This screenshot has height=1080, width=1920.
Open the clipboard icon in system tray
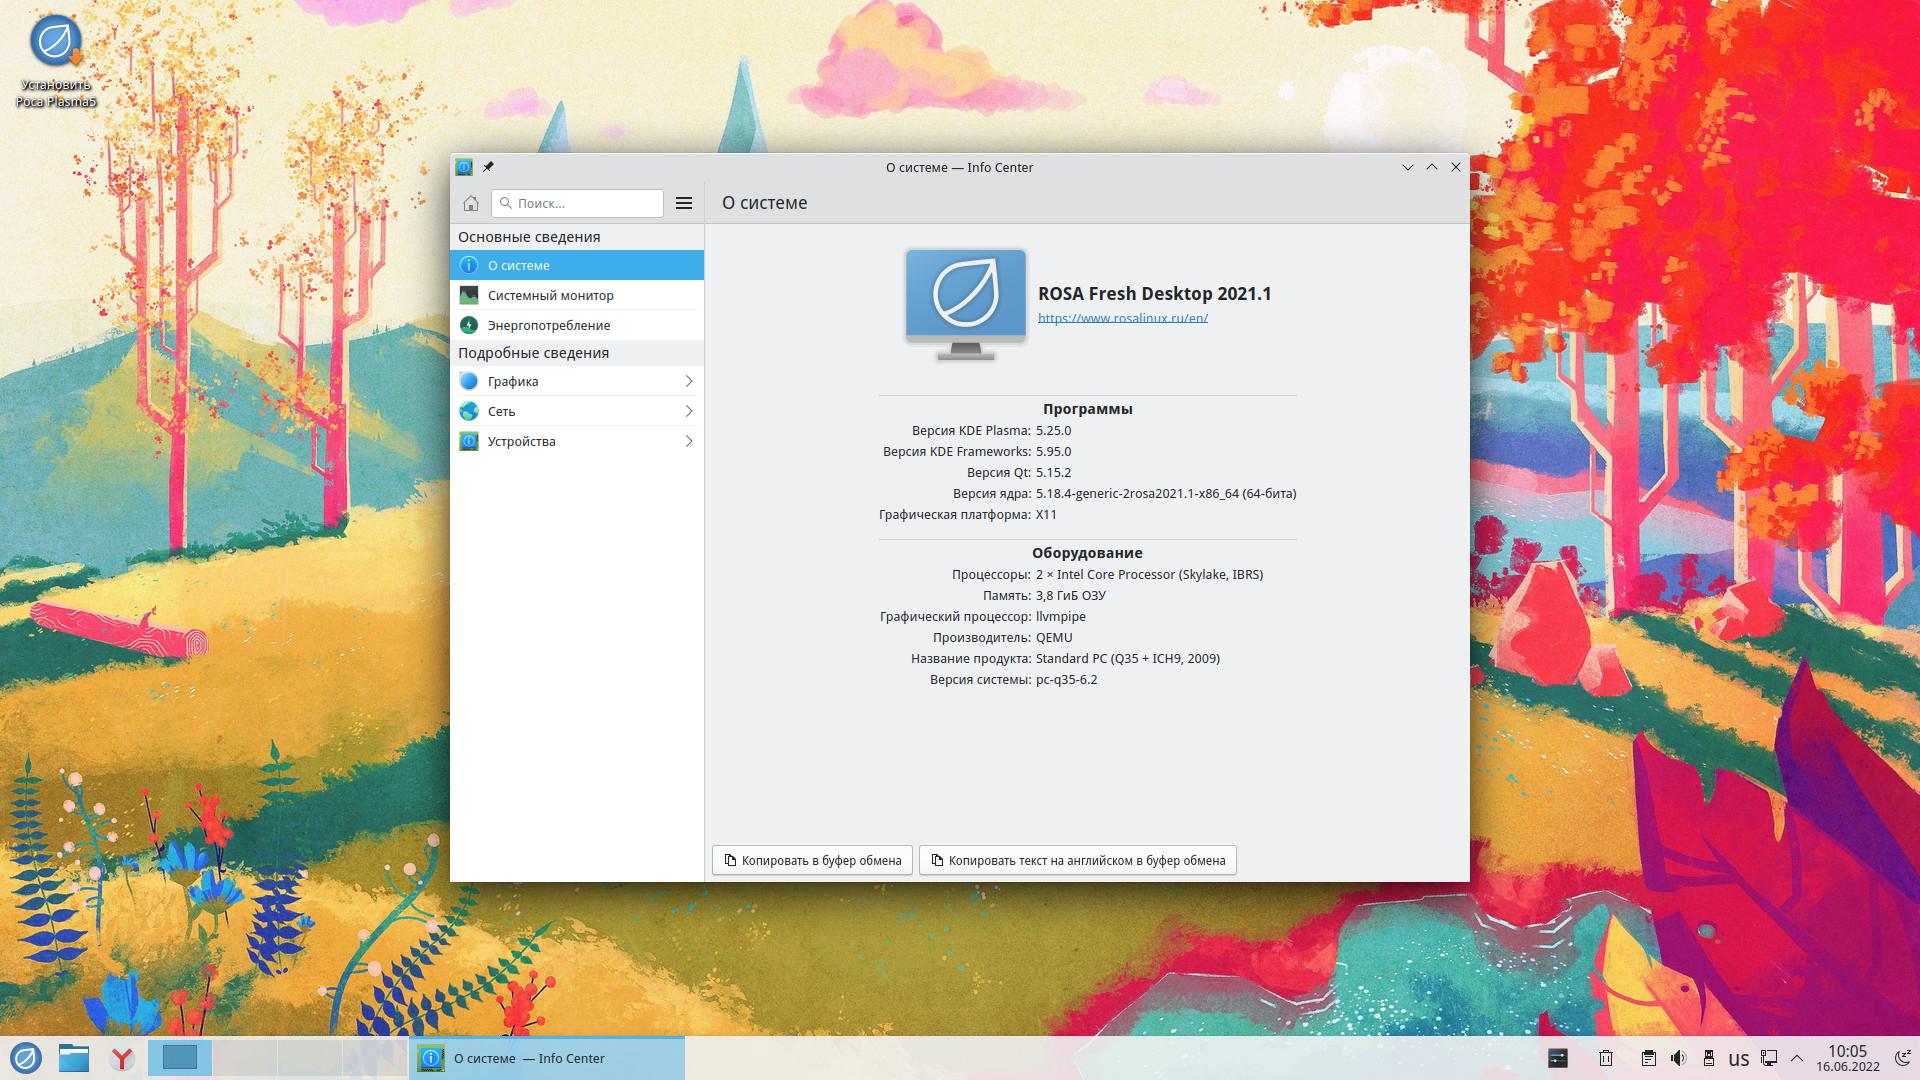click(1648, 1058)
